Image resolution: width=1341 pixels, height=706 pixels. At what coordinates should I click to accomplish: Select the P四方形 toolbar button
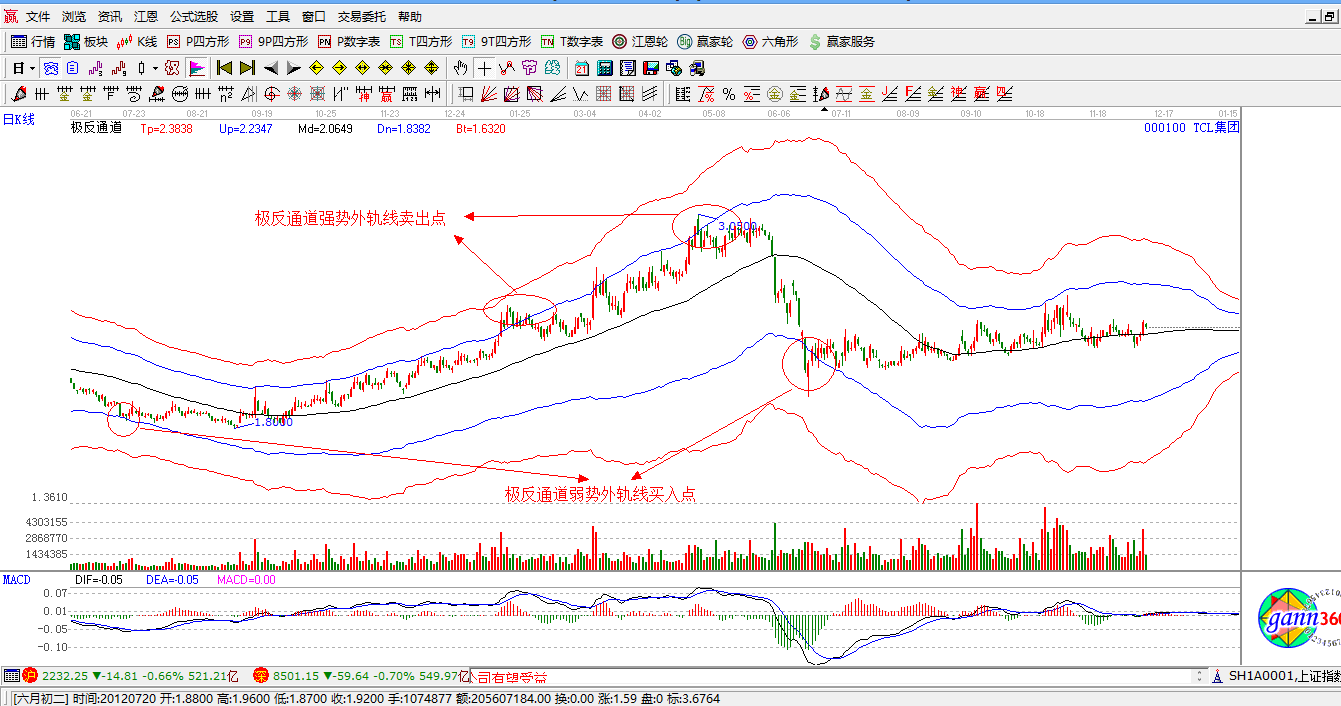click(198, 42)
